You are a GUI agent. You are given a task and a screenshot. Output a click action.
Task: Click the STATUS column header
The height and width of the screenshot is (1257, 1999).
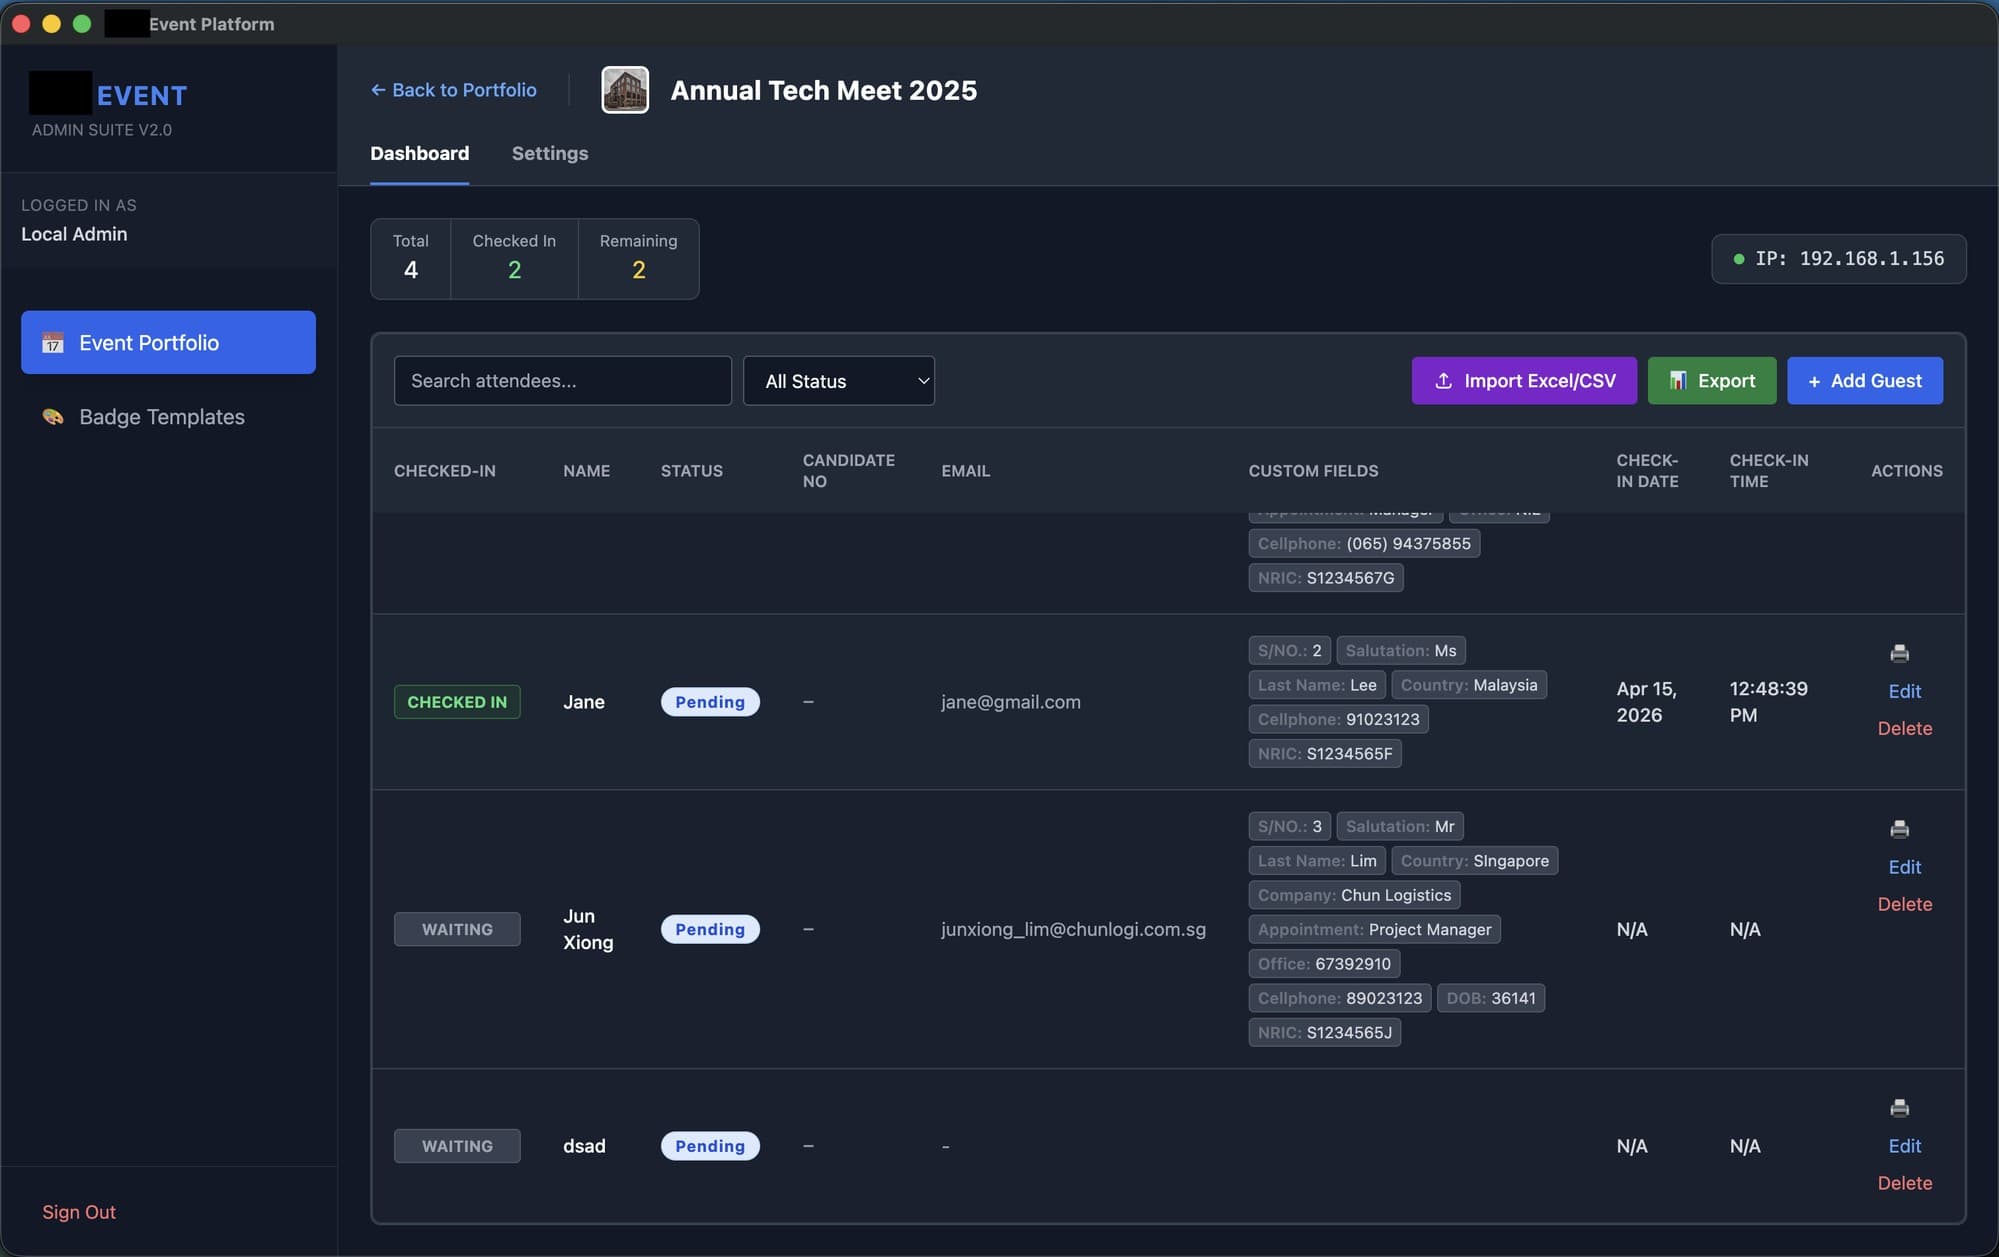pos(691,471)
